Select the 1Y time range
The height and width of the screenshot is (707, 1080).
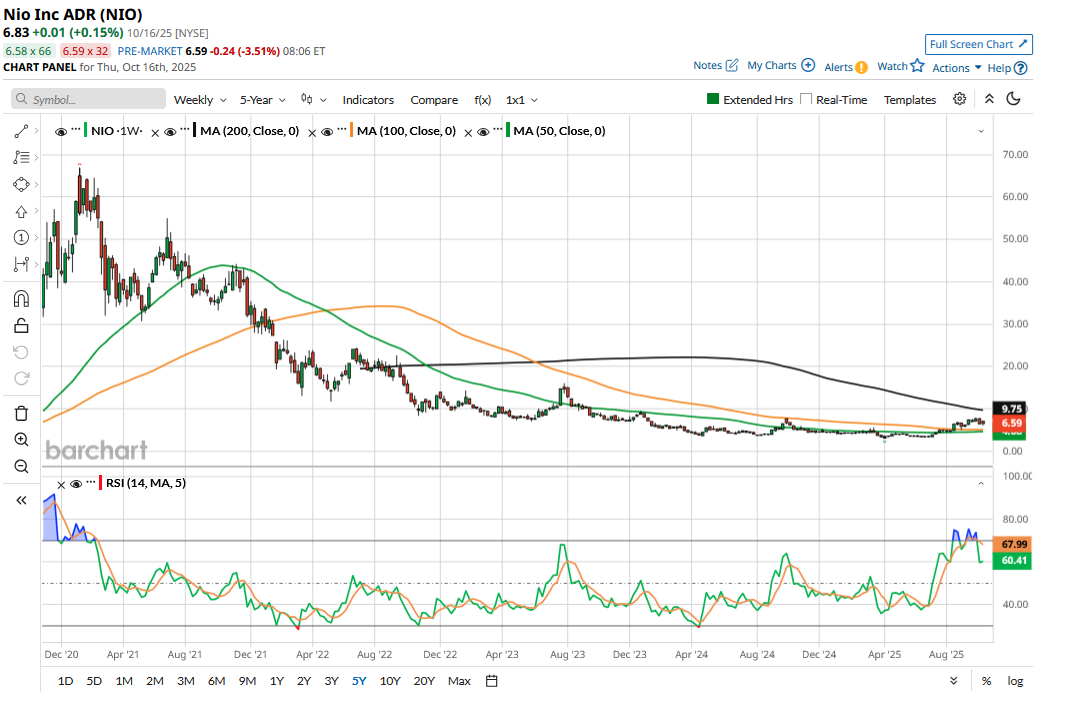pos(277,681)
